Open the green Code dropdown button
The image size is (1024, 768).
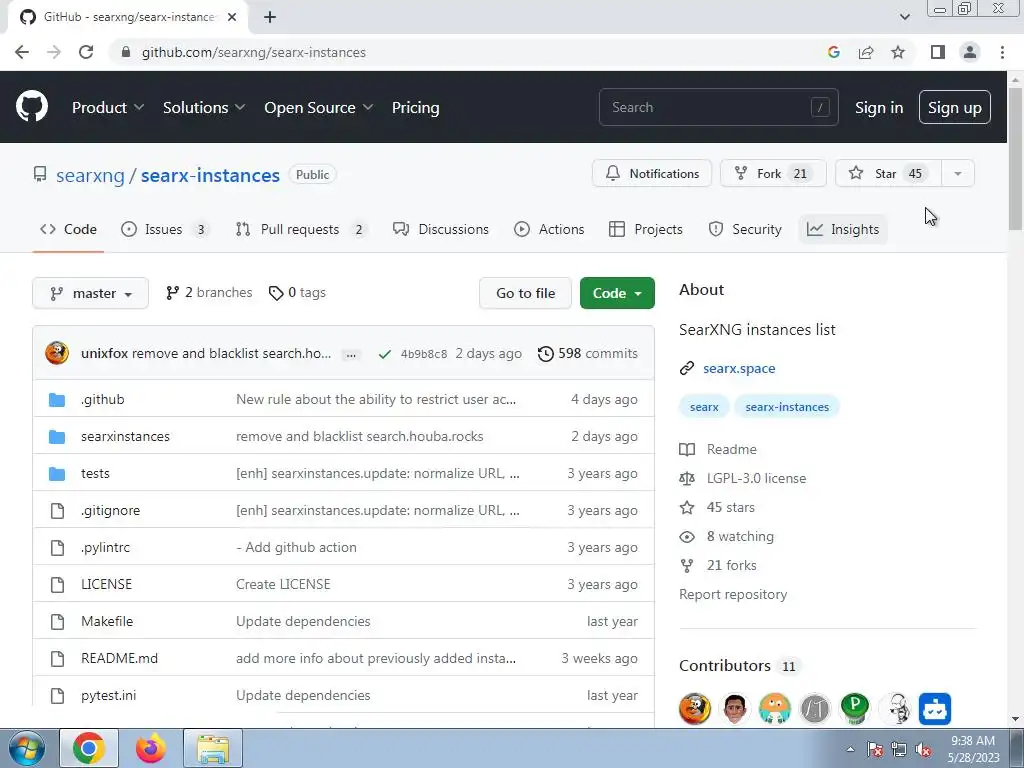coord(617,293)
